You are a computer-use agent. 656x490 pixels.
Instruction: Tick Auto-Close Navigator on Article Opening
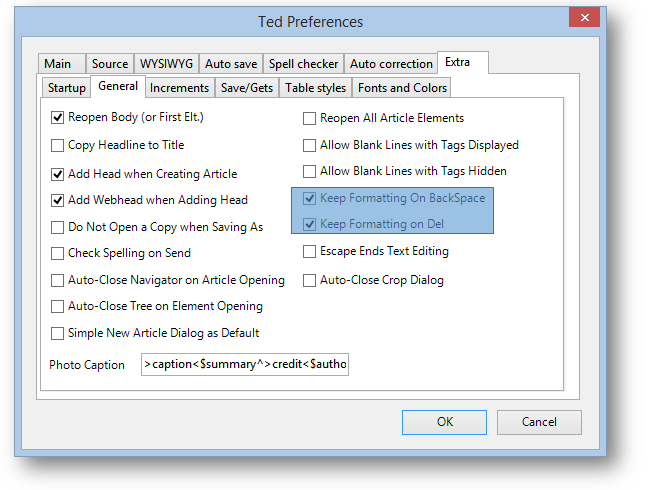point(57,280)
